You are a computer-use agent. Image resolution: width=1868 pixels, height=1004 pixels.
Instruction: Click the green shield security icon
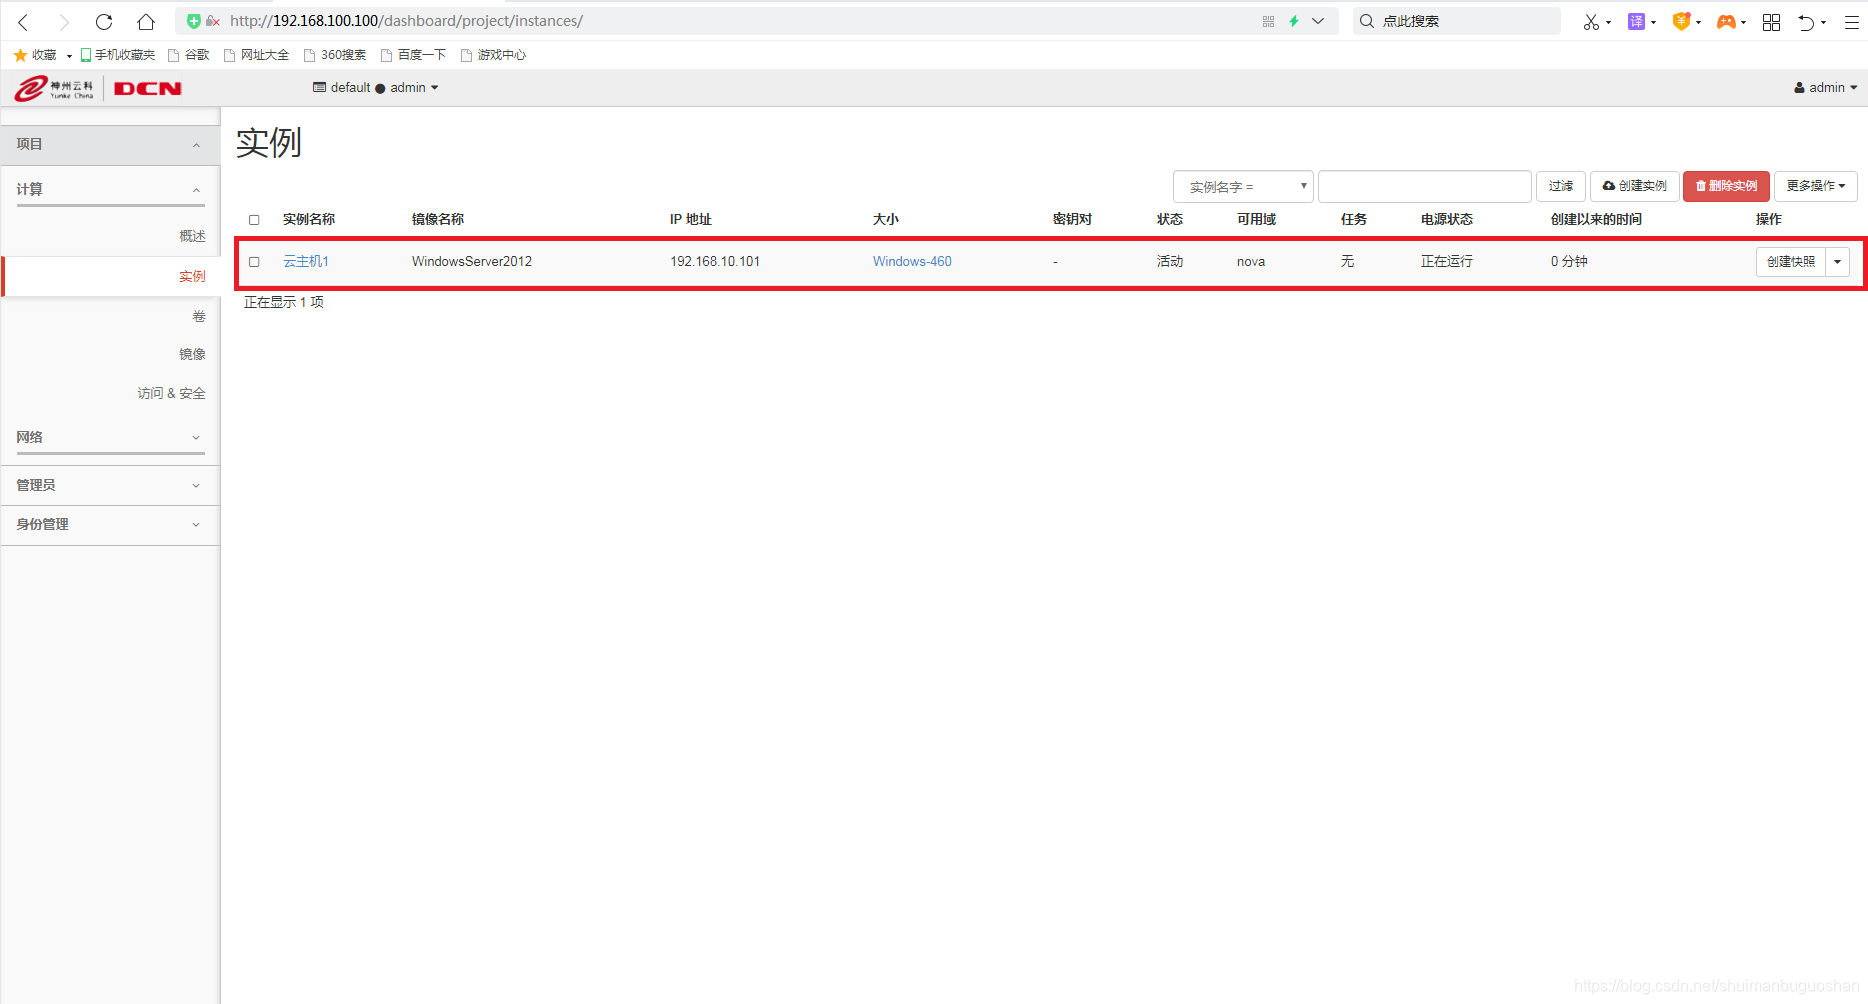pos(194,21)
